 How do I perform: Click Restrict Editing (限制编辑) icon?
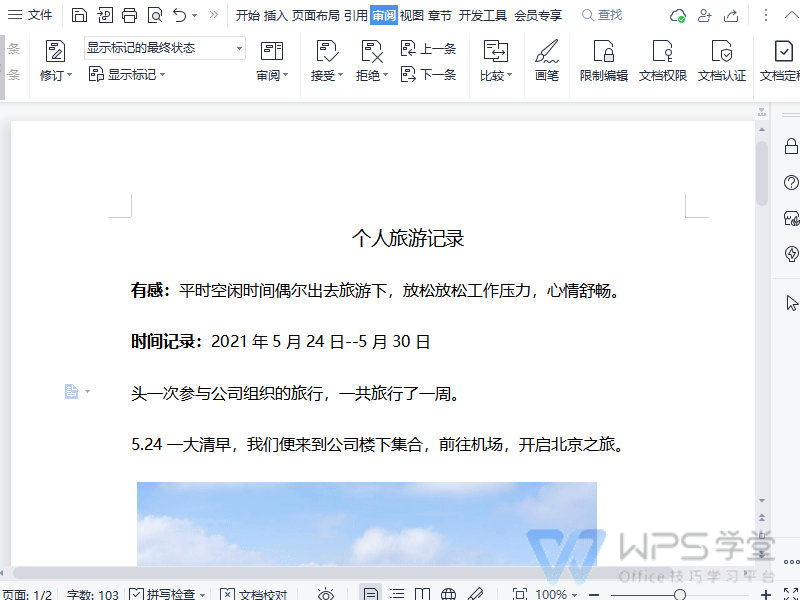click(x=604, y=51)
